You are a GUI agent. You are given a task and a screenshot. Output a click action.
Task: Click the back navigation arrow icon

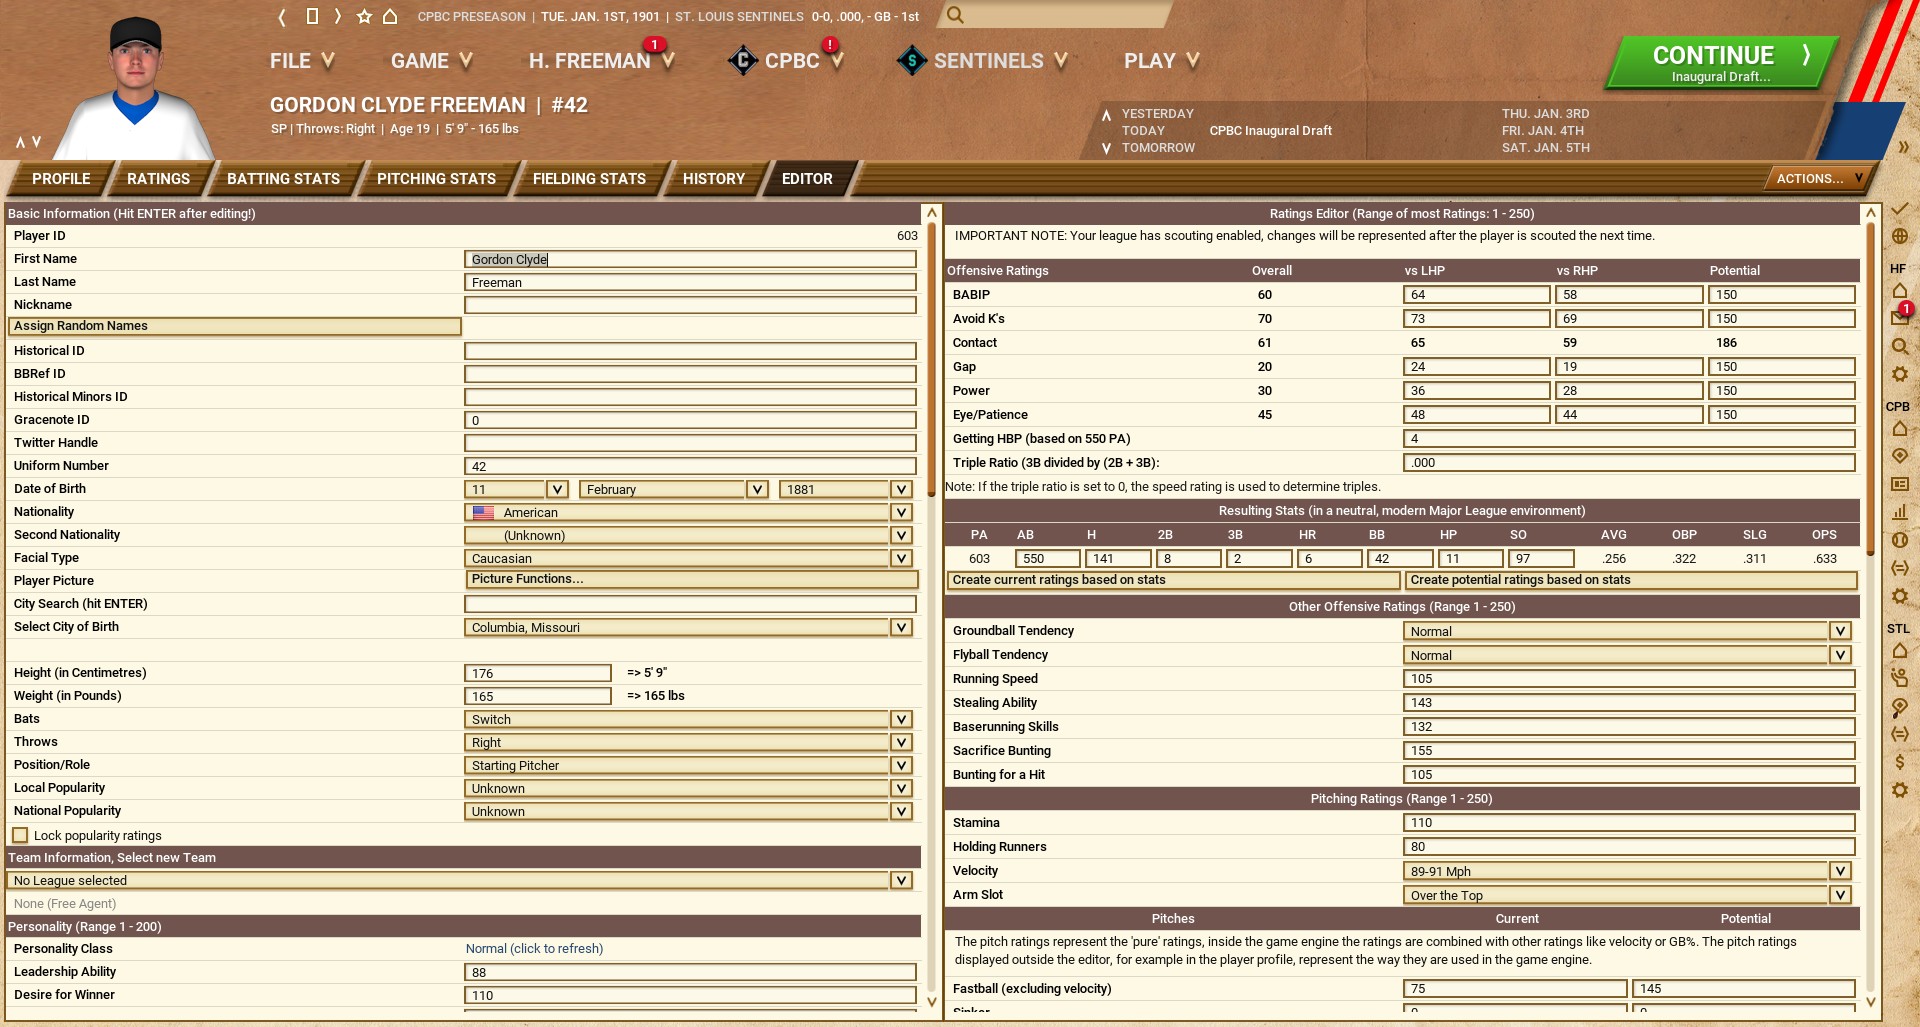(x=282, y=17)
